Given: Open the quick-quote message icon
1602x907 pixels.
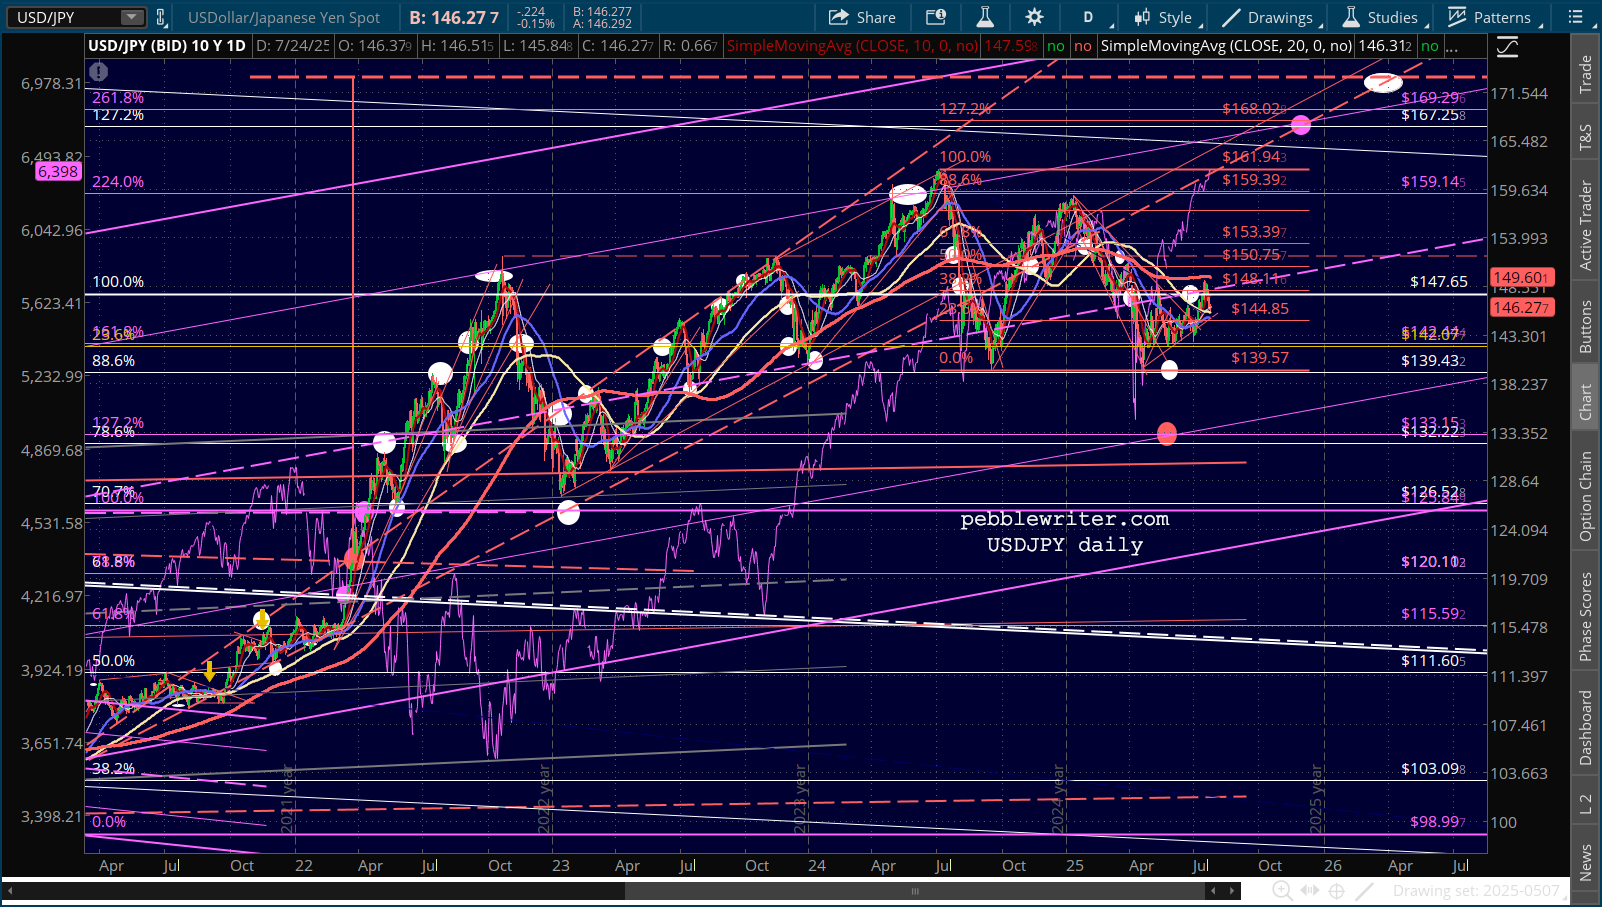Looking at the screenshot, I should tap(936, 17).
